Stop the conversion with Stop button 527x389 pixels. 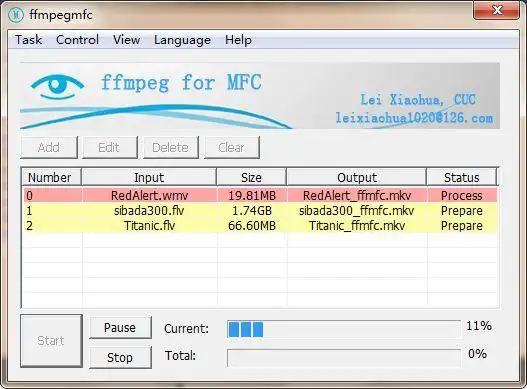tap(120, 357)
